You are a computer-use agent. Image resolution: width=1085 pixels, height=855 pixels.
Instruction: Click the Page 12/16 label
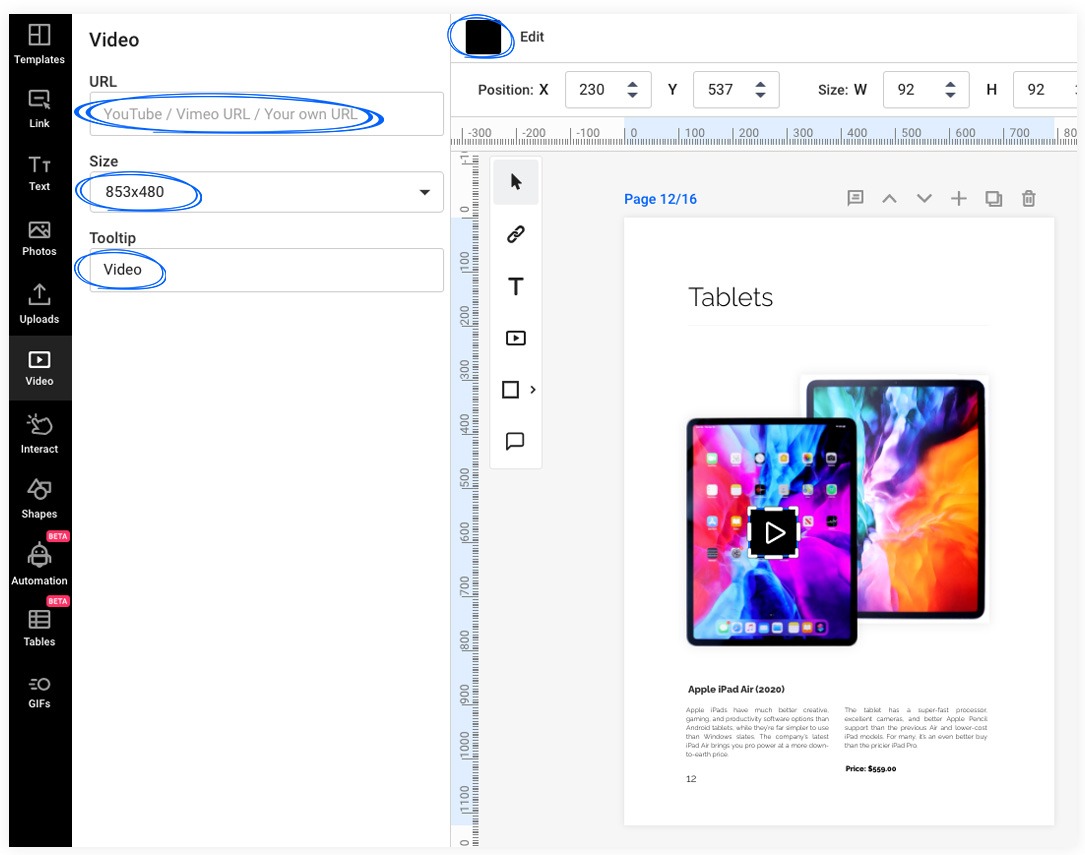pos(660,199)
